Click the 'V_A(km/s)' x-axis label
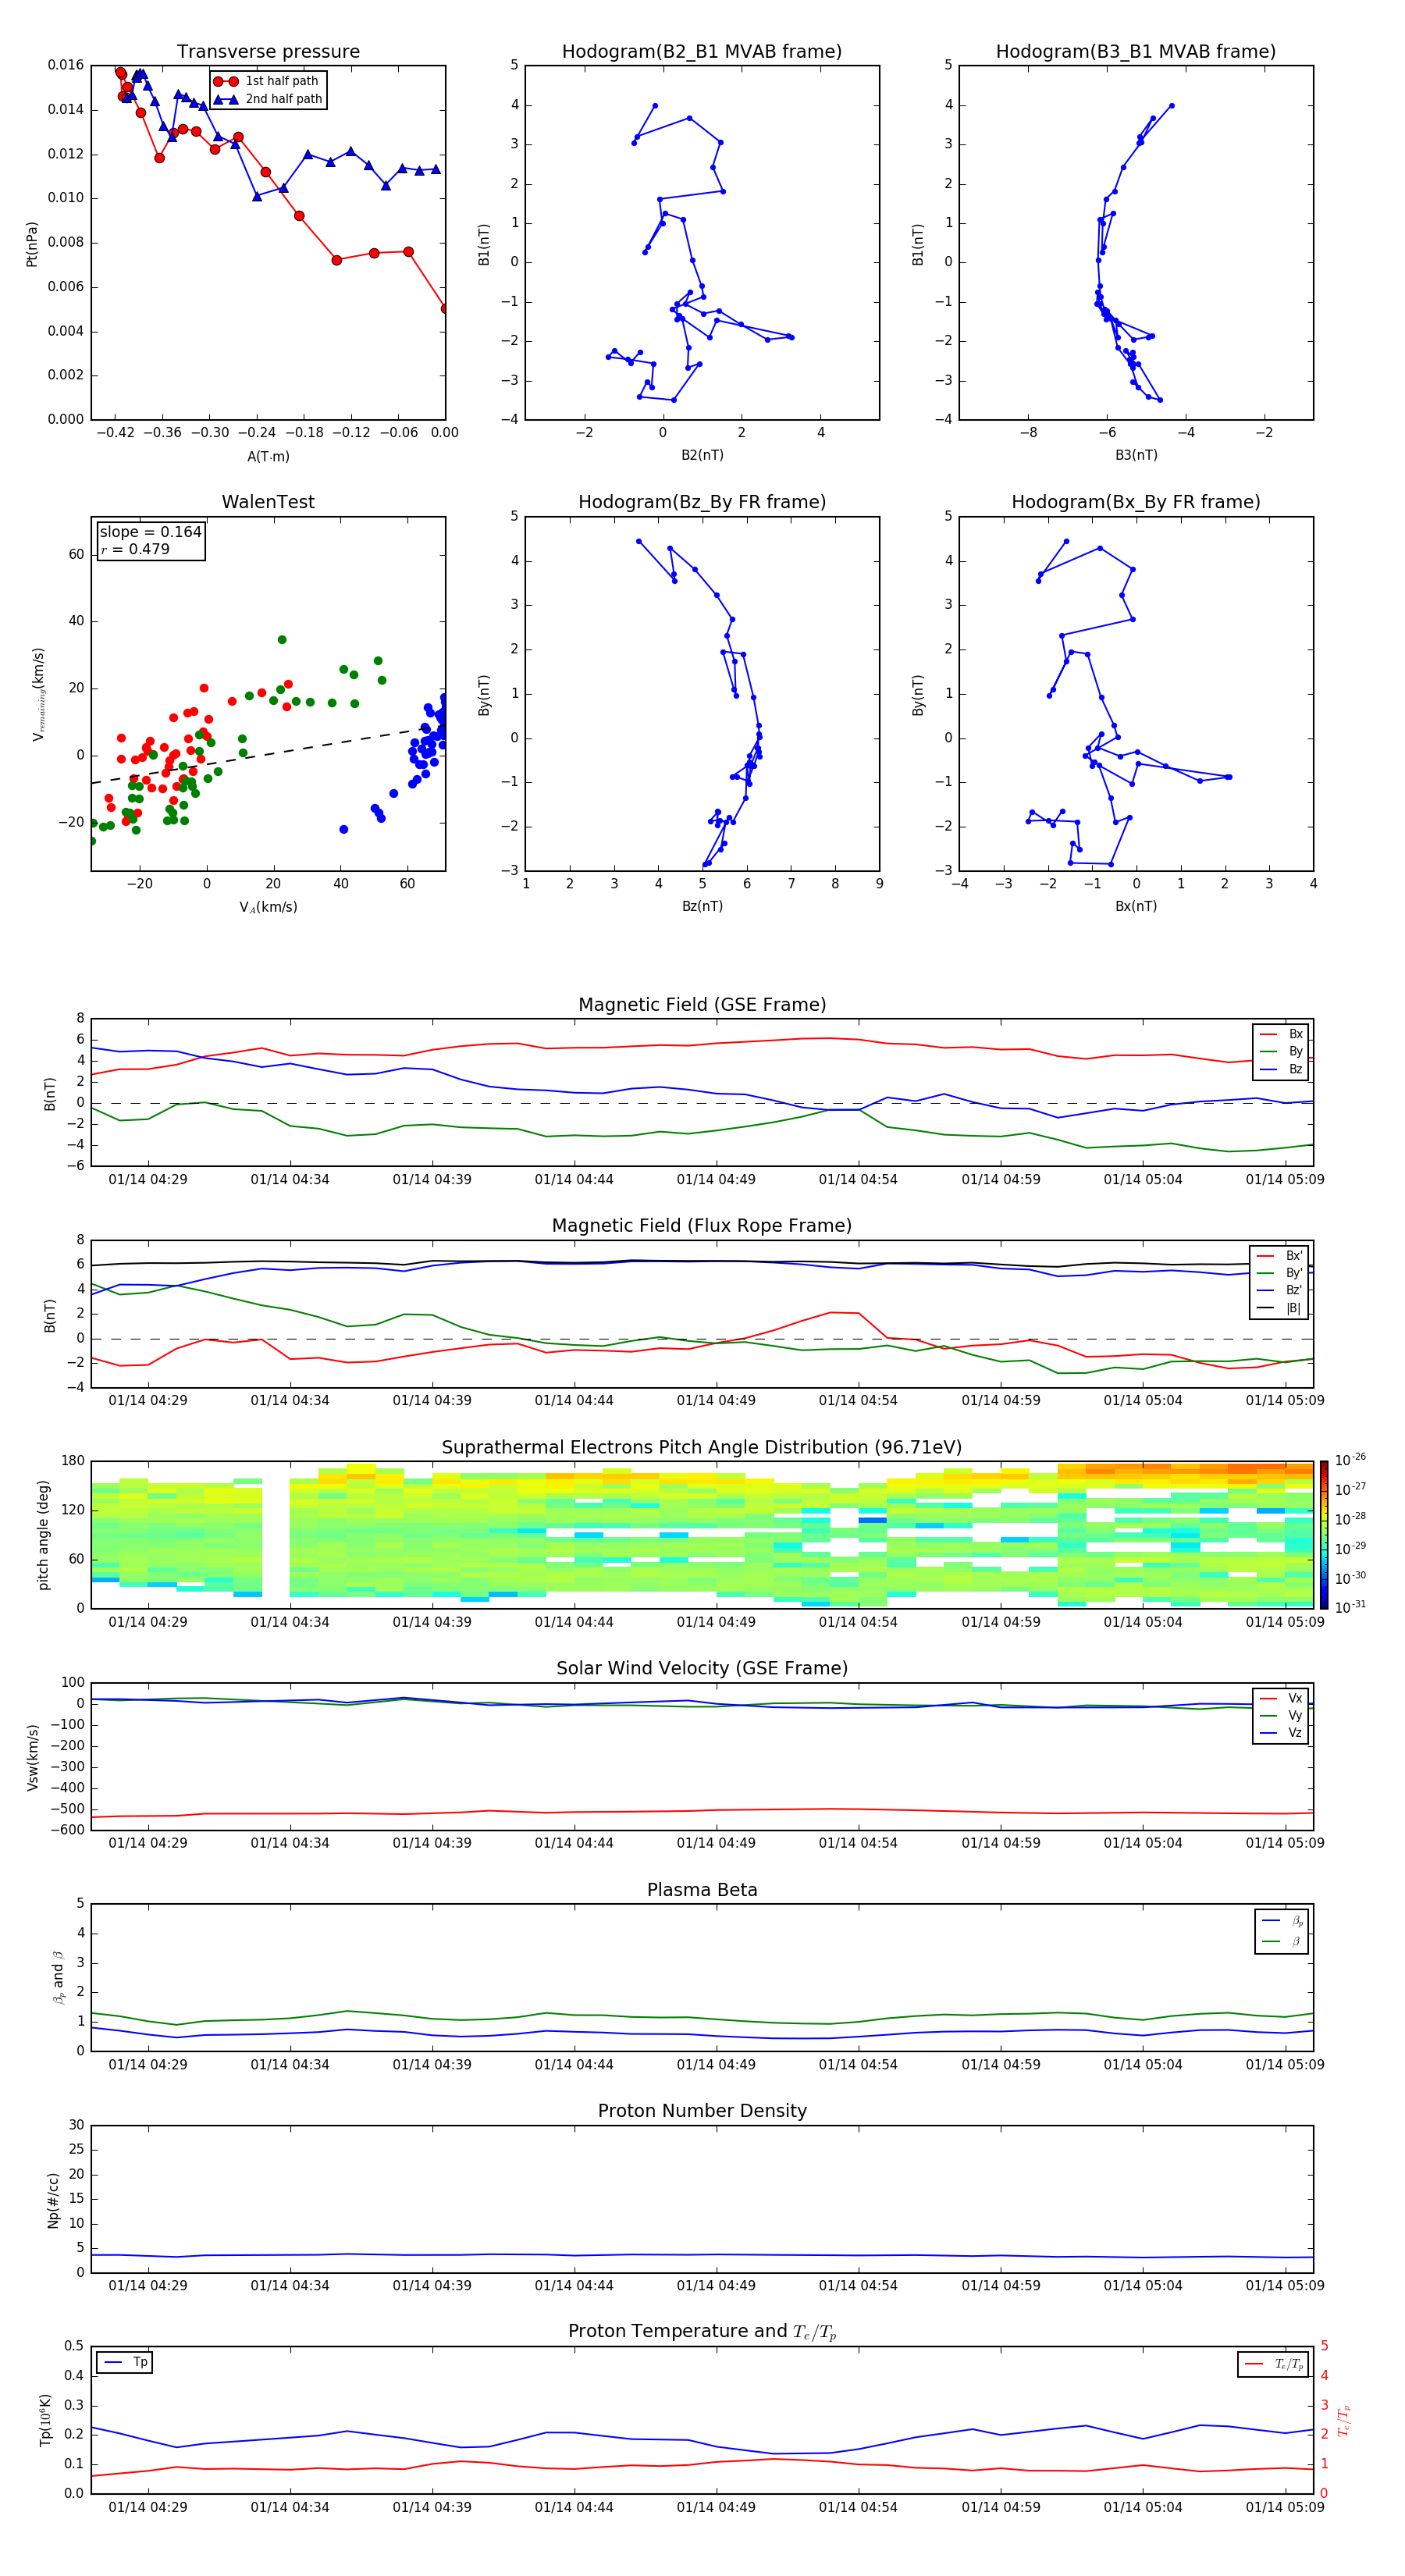This screenshot has height=2576, width=1405. coord(268,907)
